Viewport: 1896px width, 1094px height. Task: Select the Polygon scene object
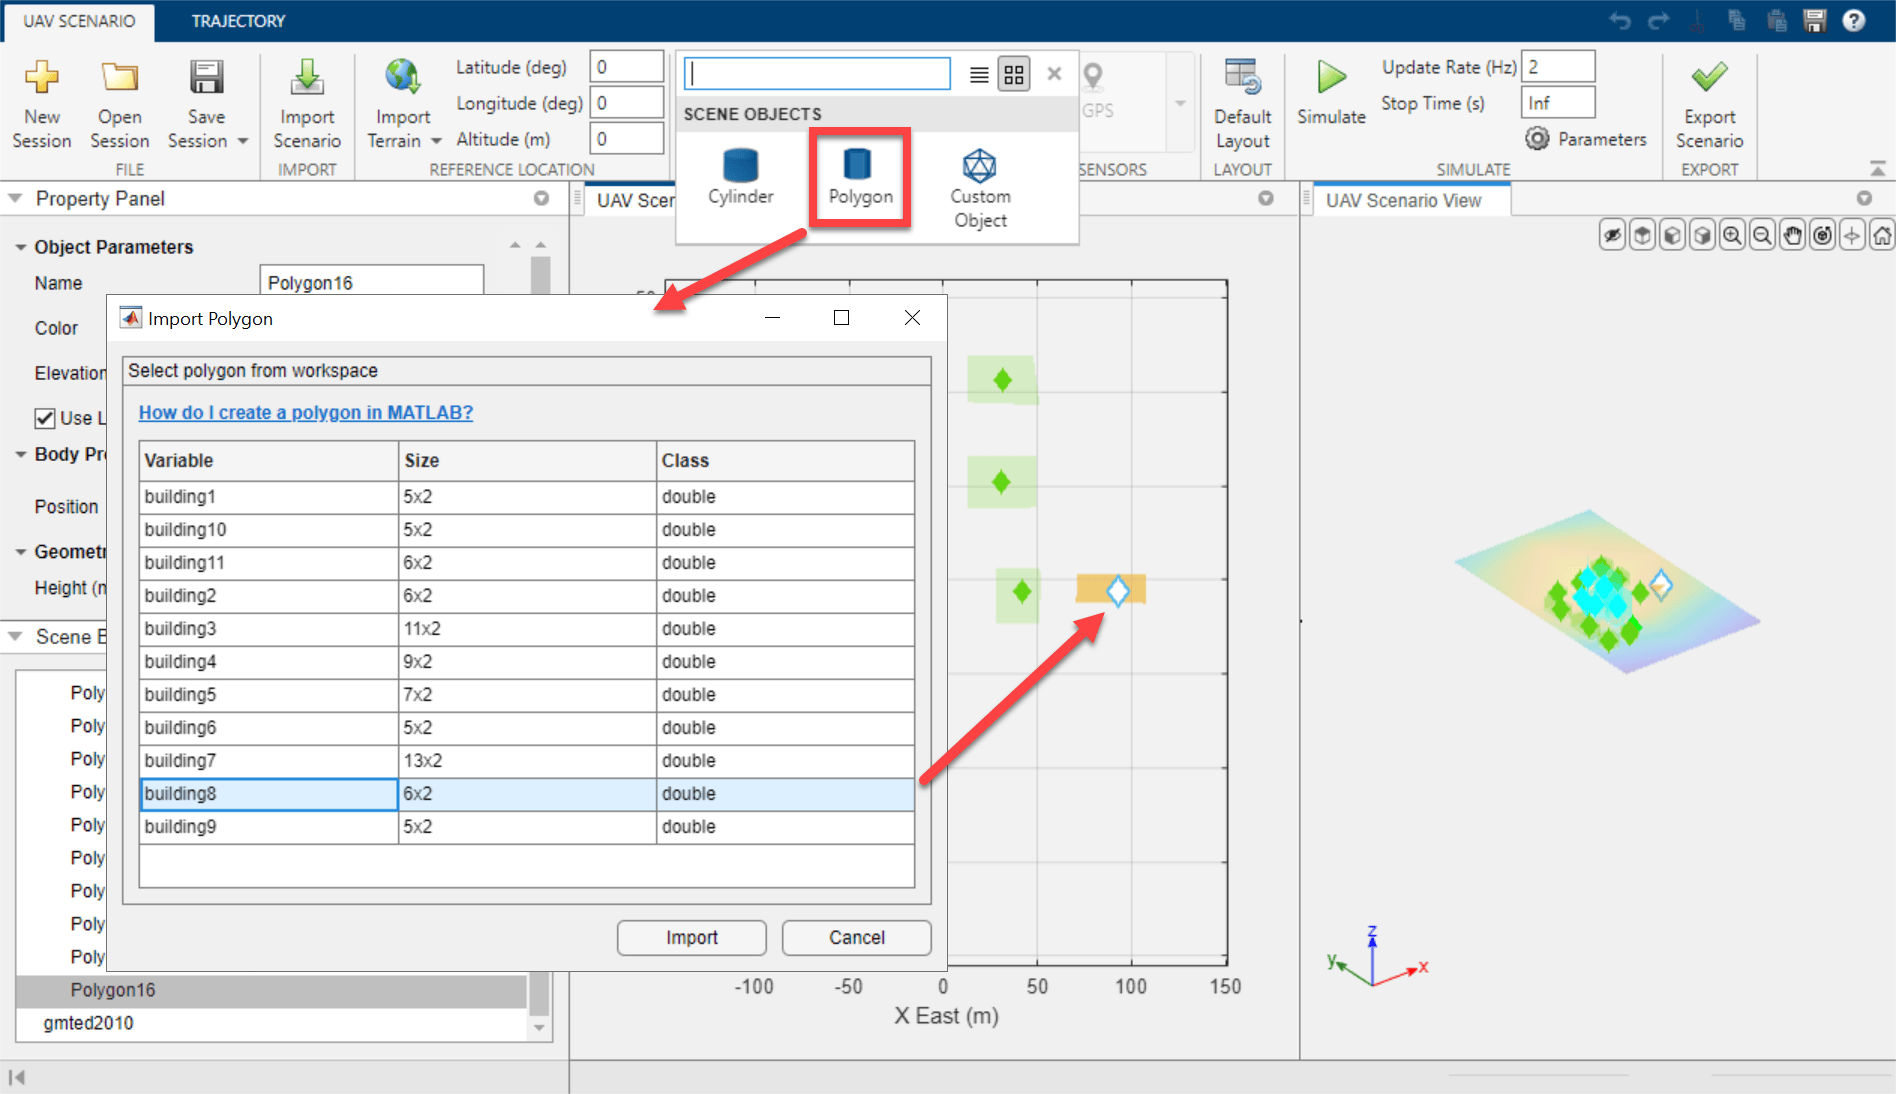pos(860,176)
